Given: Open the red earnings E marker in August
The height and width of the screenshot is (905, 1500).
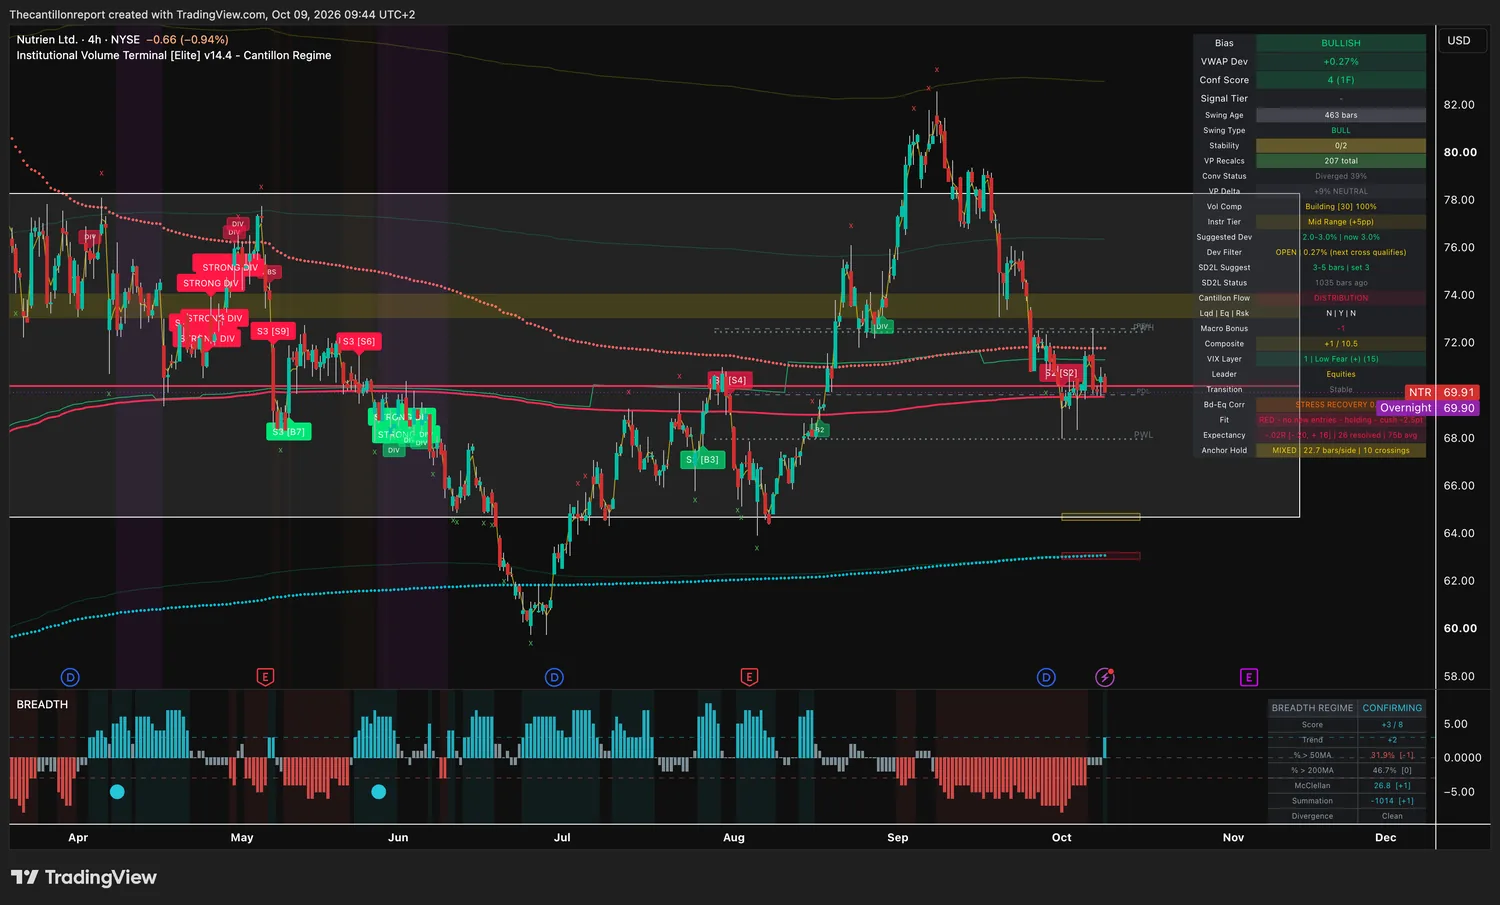Looking at the screenshot, I should pos(749,677).
